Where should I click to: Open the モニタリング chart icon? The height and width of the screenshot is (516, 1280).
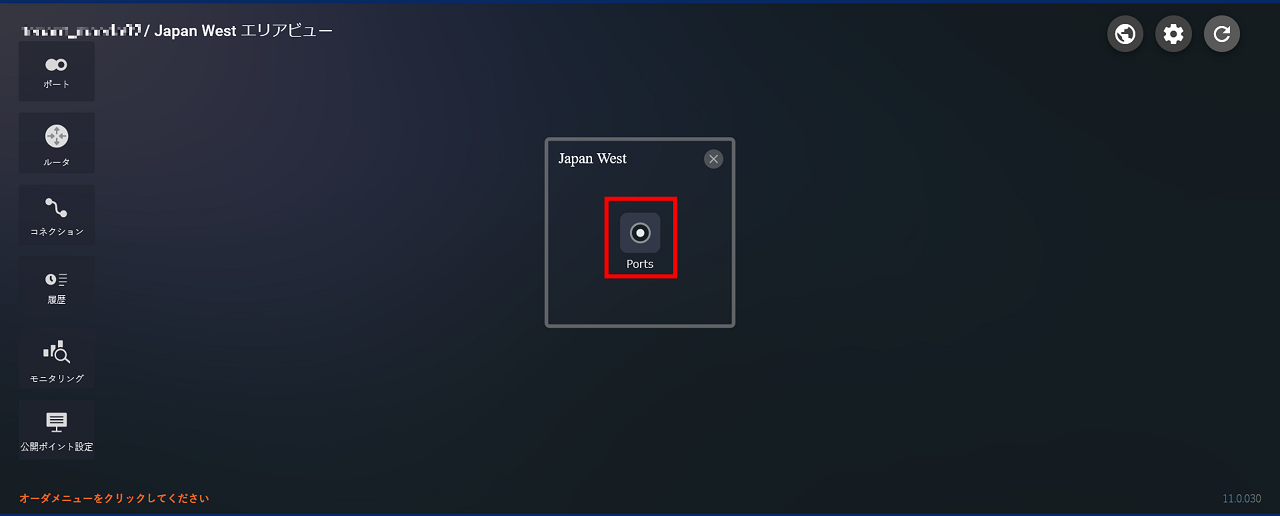pos(56,351)
